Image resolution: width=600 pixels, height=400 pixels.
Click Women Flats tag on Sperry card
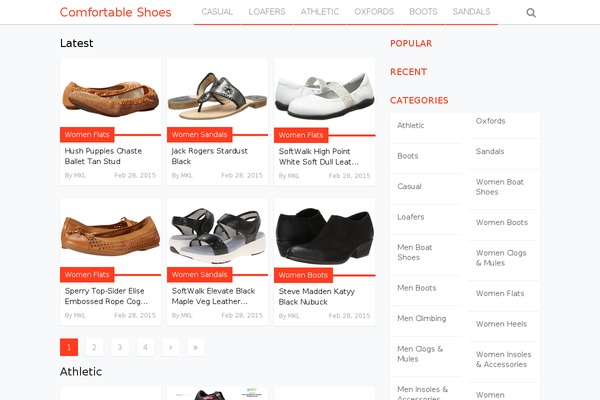pos(87,274)
